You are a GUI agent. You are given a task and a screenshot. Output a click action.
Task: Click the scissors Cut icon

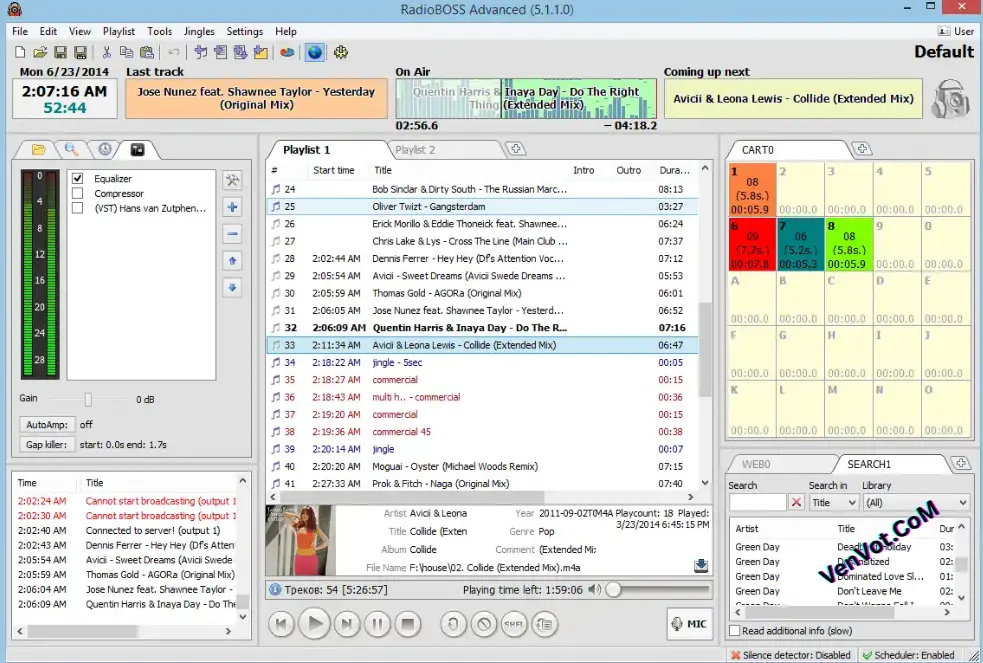tap(107, 53)
